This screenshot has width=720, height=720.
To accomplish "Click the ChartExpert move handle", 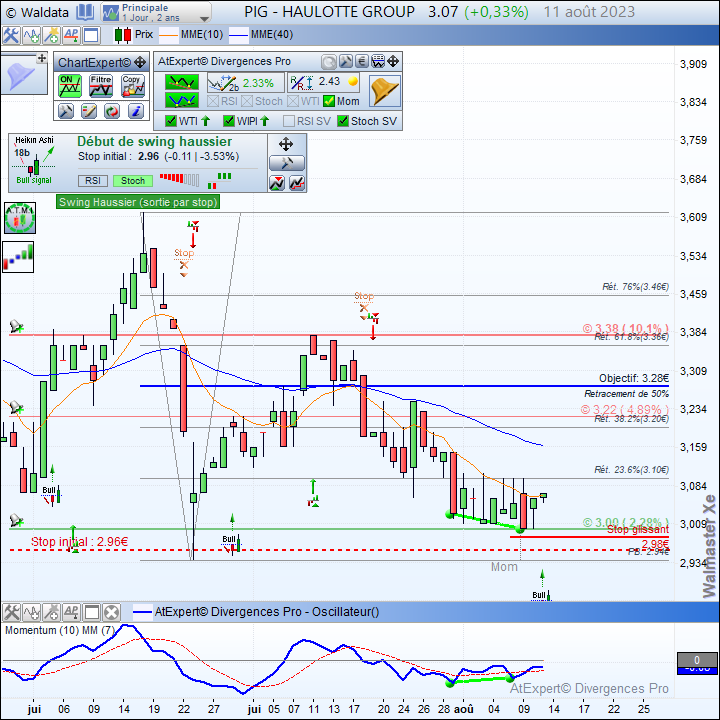I will coord(140,62).
